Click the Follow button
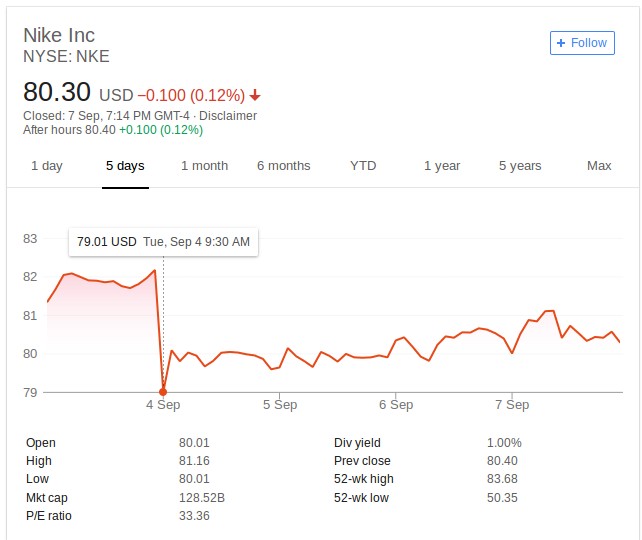This screenshot has height=540, width=642. (581, 43)
